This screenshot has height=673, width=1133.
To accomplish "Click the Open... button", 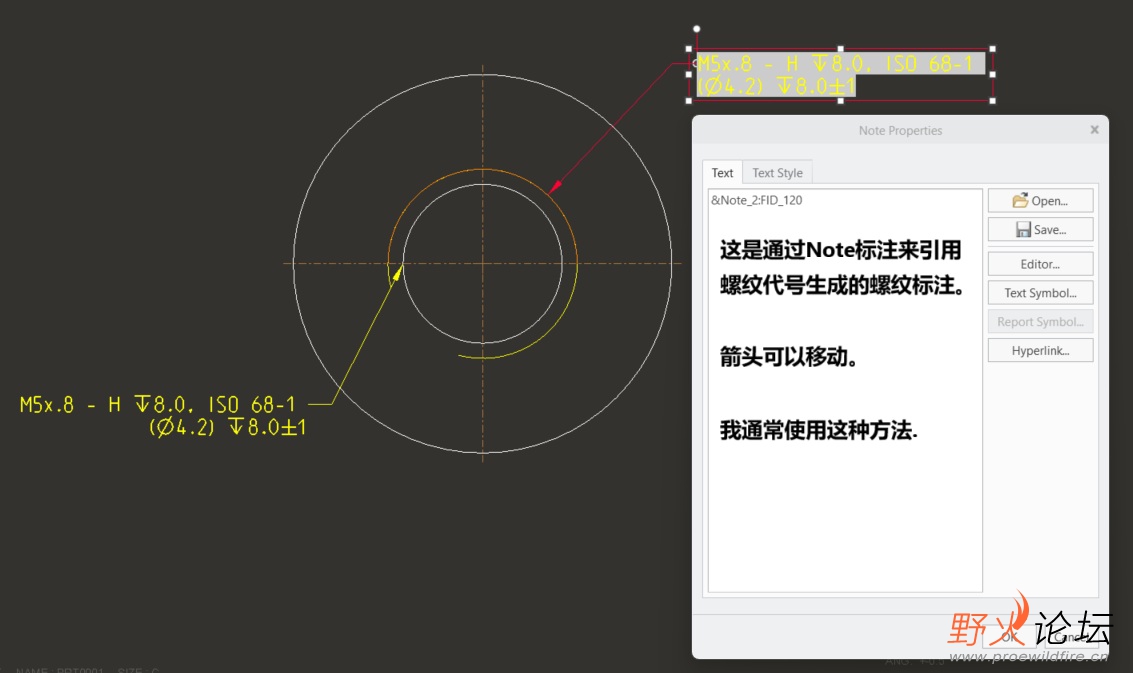I will [1040, 200].
